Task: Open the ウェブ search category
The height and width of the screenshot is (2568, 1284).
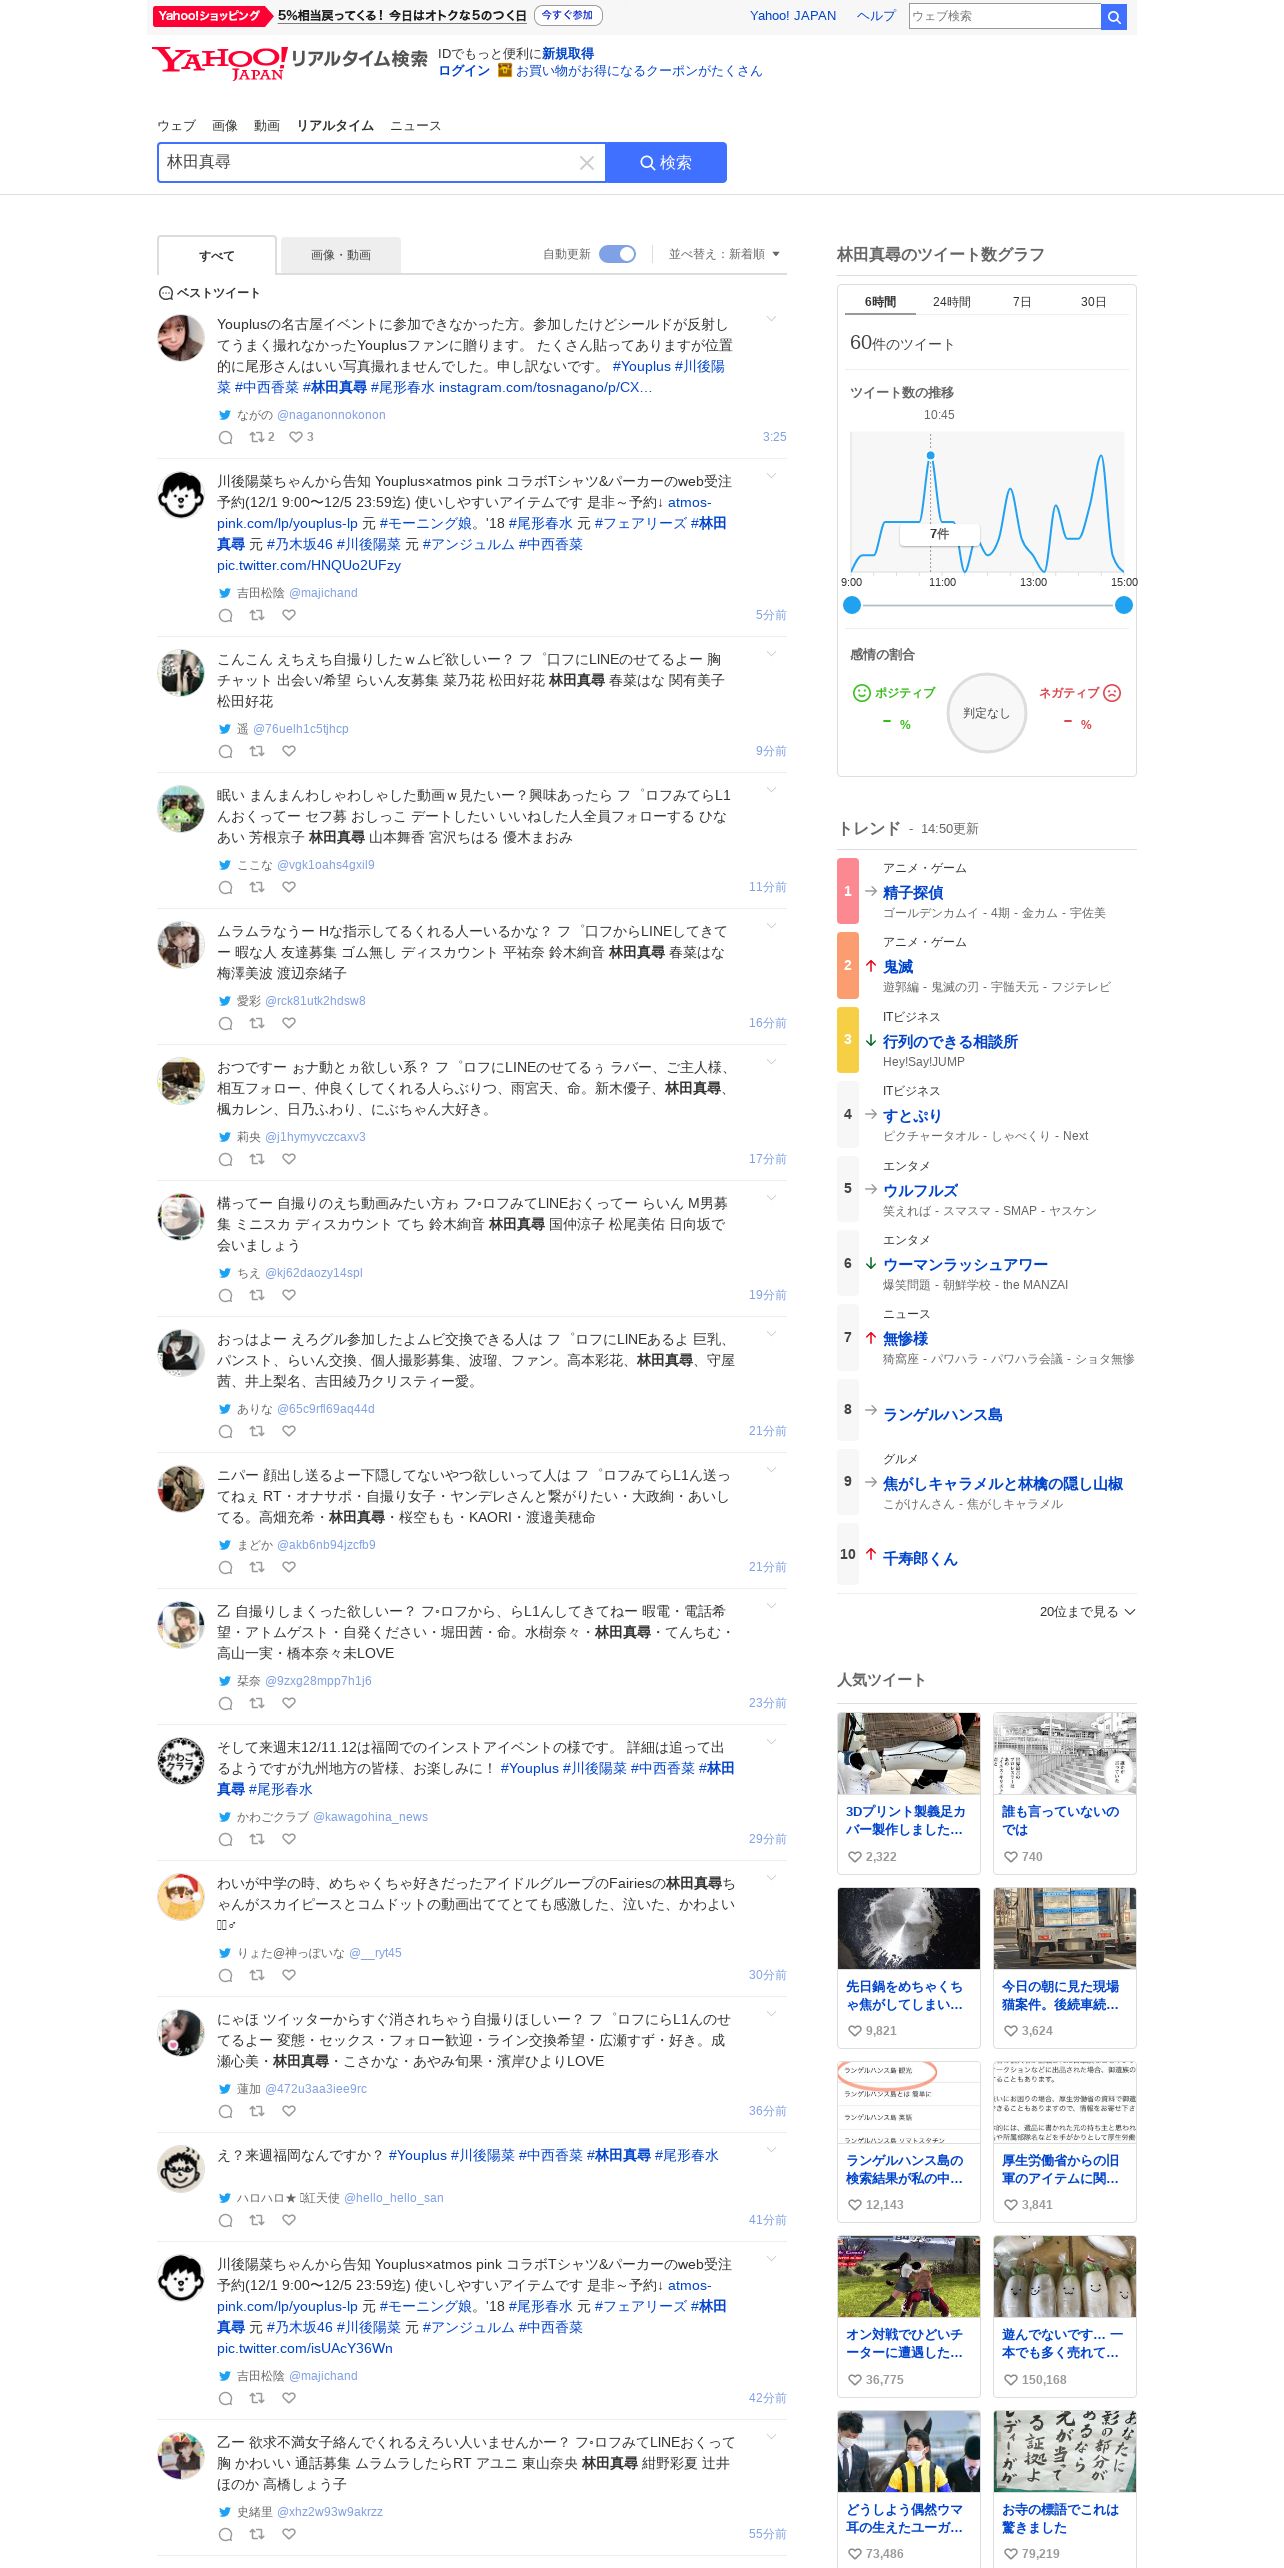Action: point(176,126)
